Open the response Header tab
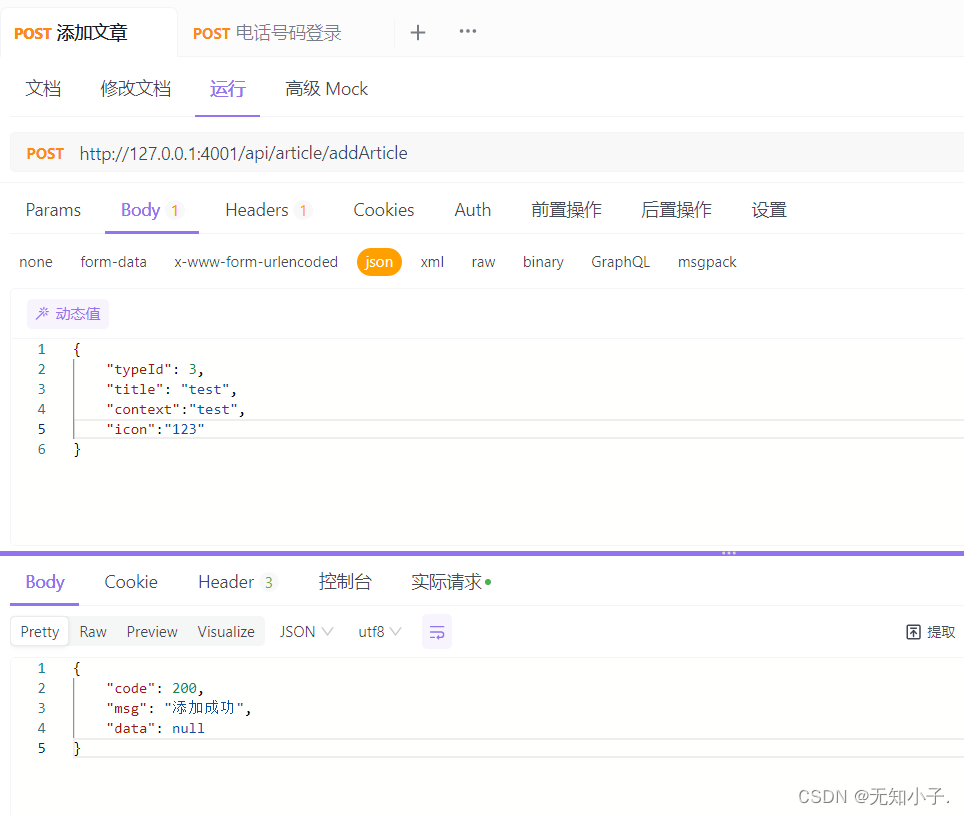This screenshot has height=815, width=964. click(237, 581)
